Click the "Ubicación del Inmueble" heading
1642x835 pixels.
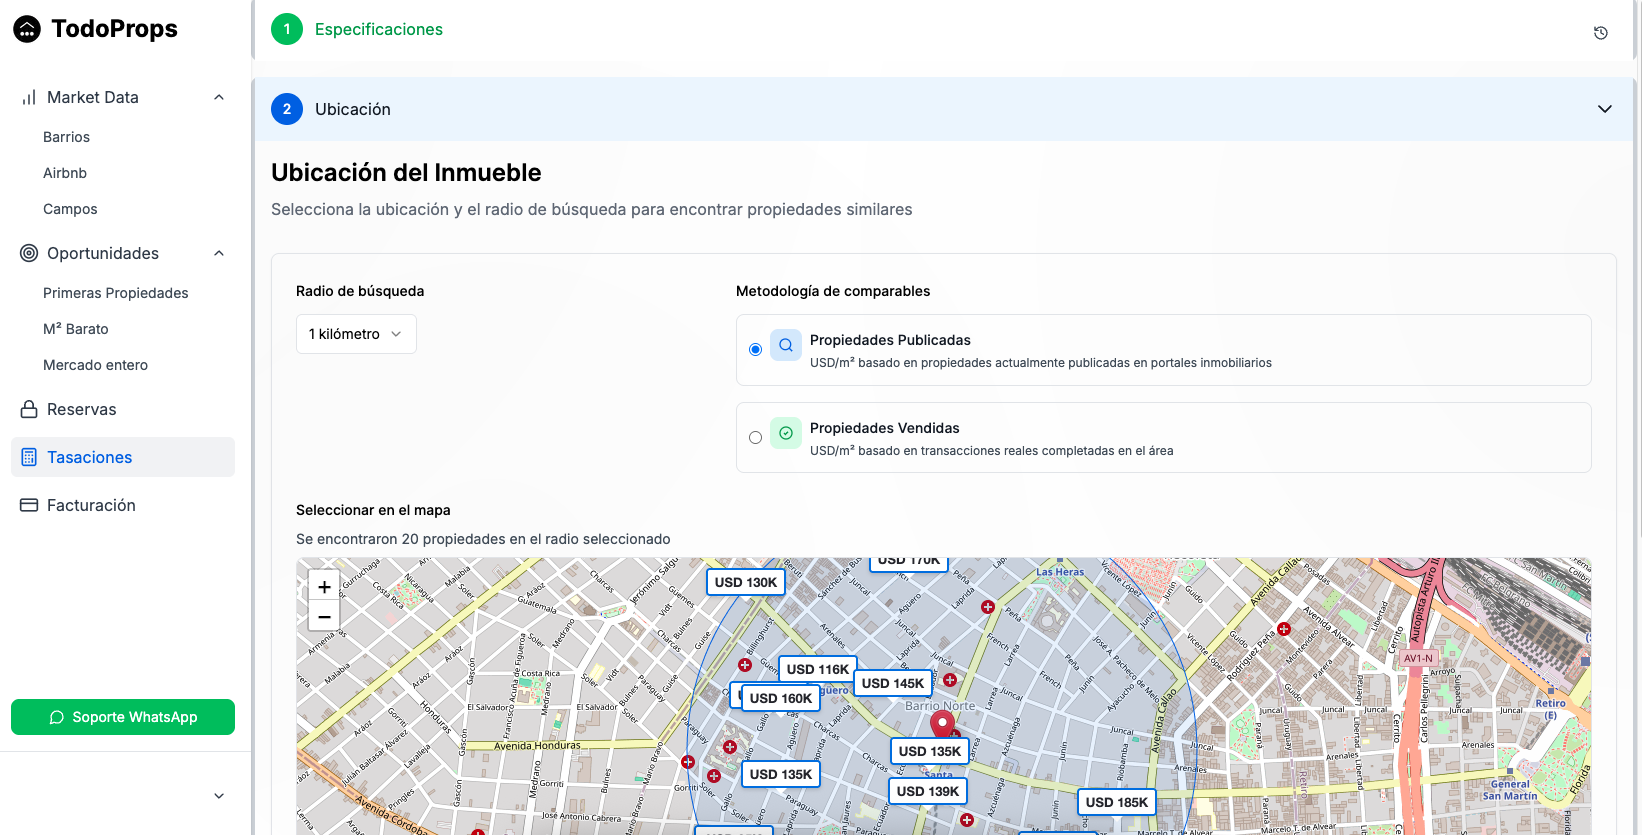[406, 172]
